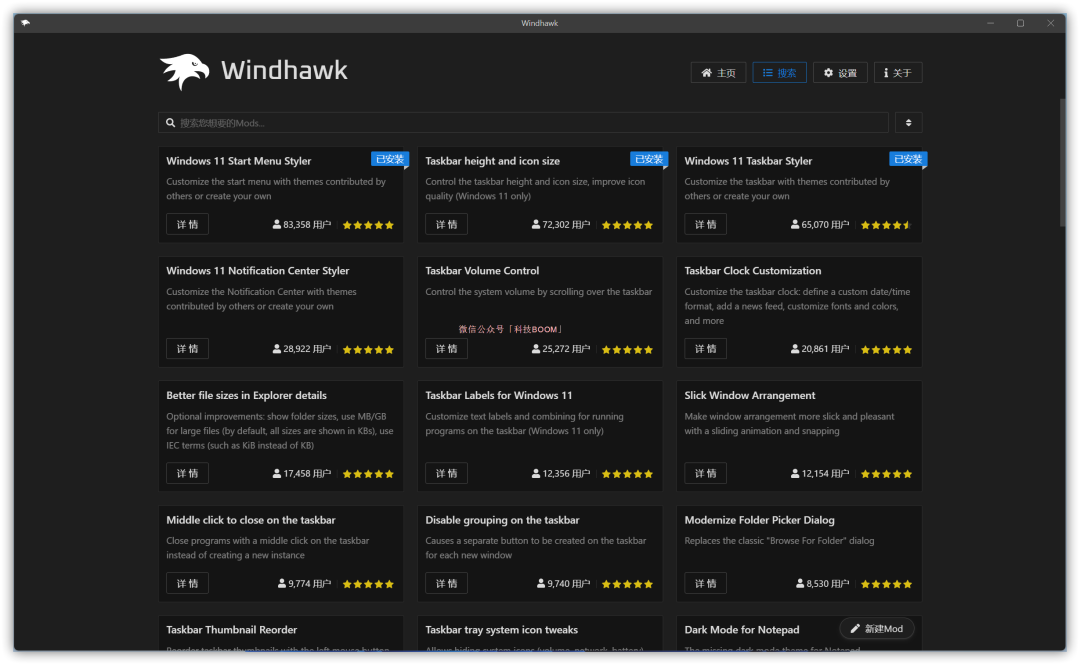This screenshot has height=665, width=1080.
Task: Open details for Slick Window Arrangement
Action: (705, 473)
